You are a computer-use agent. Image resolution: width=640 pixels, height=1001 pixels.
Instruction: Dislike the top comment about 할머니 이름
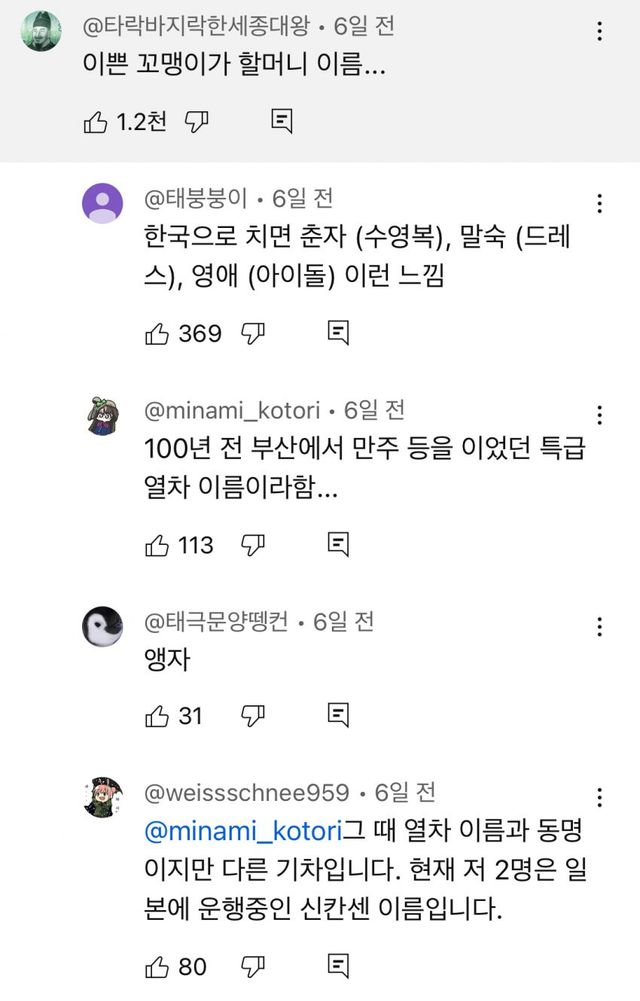coord(197,122)
